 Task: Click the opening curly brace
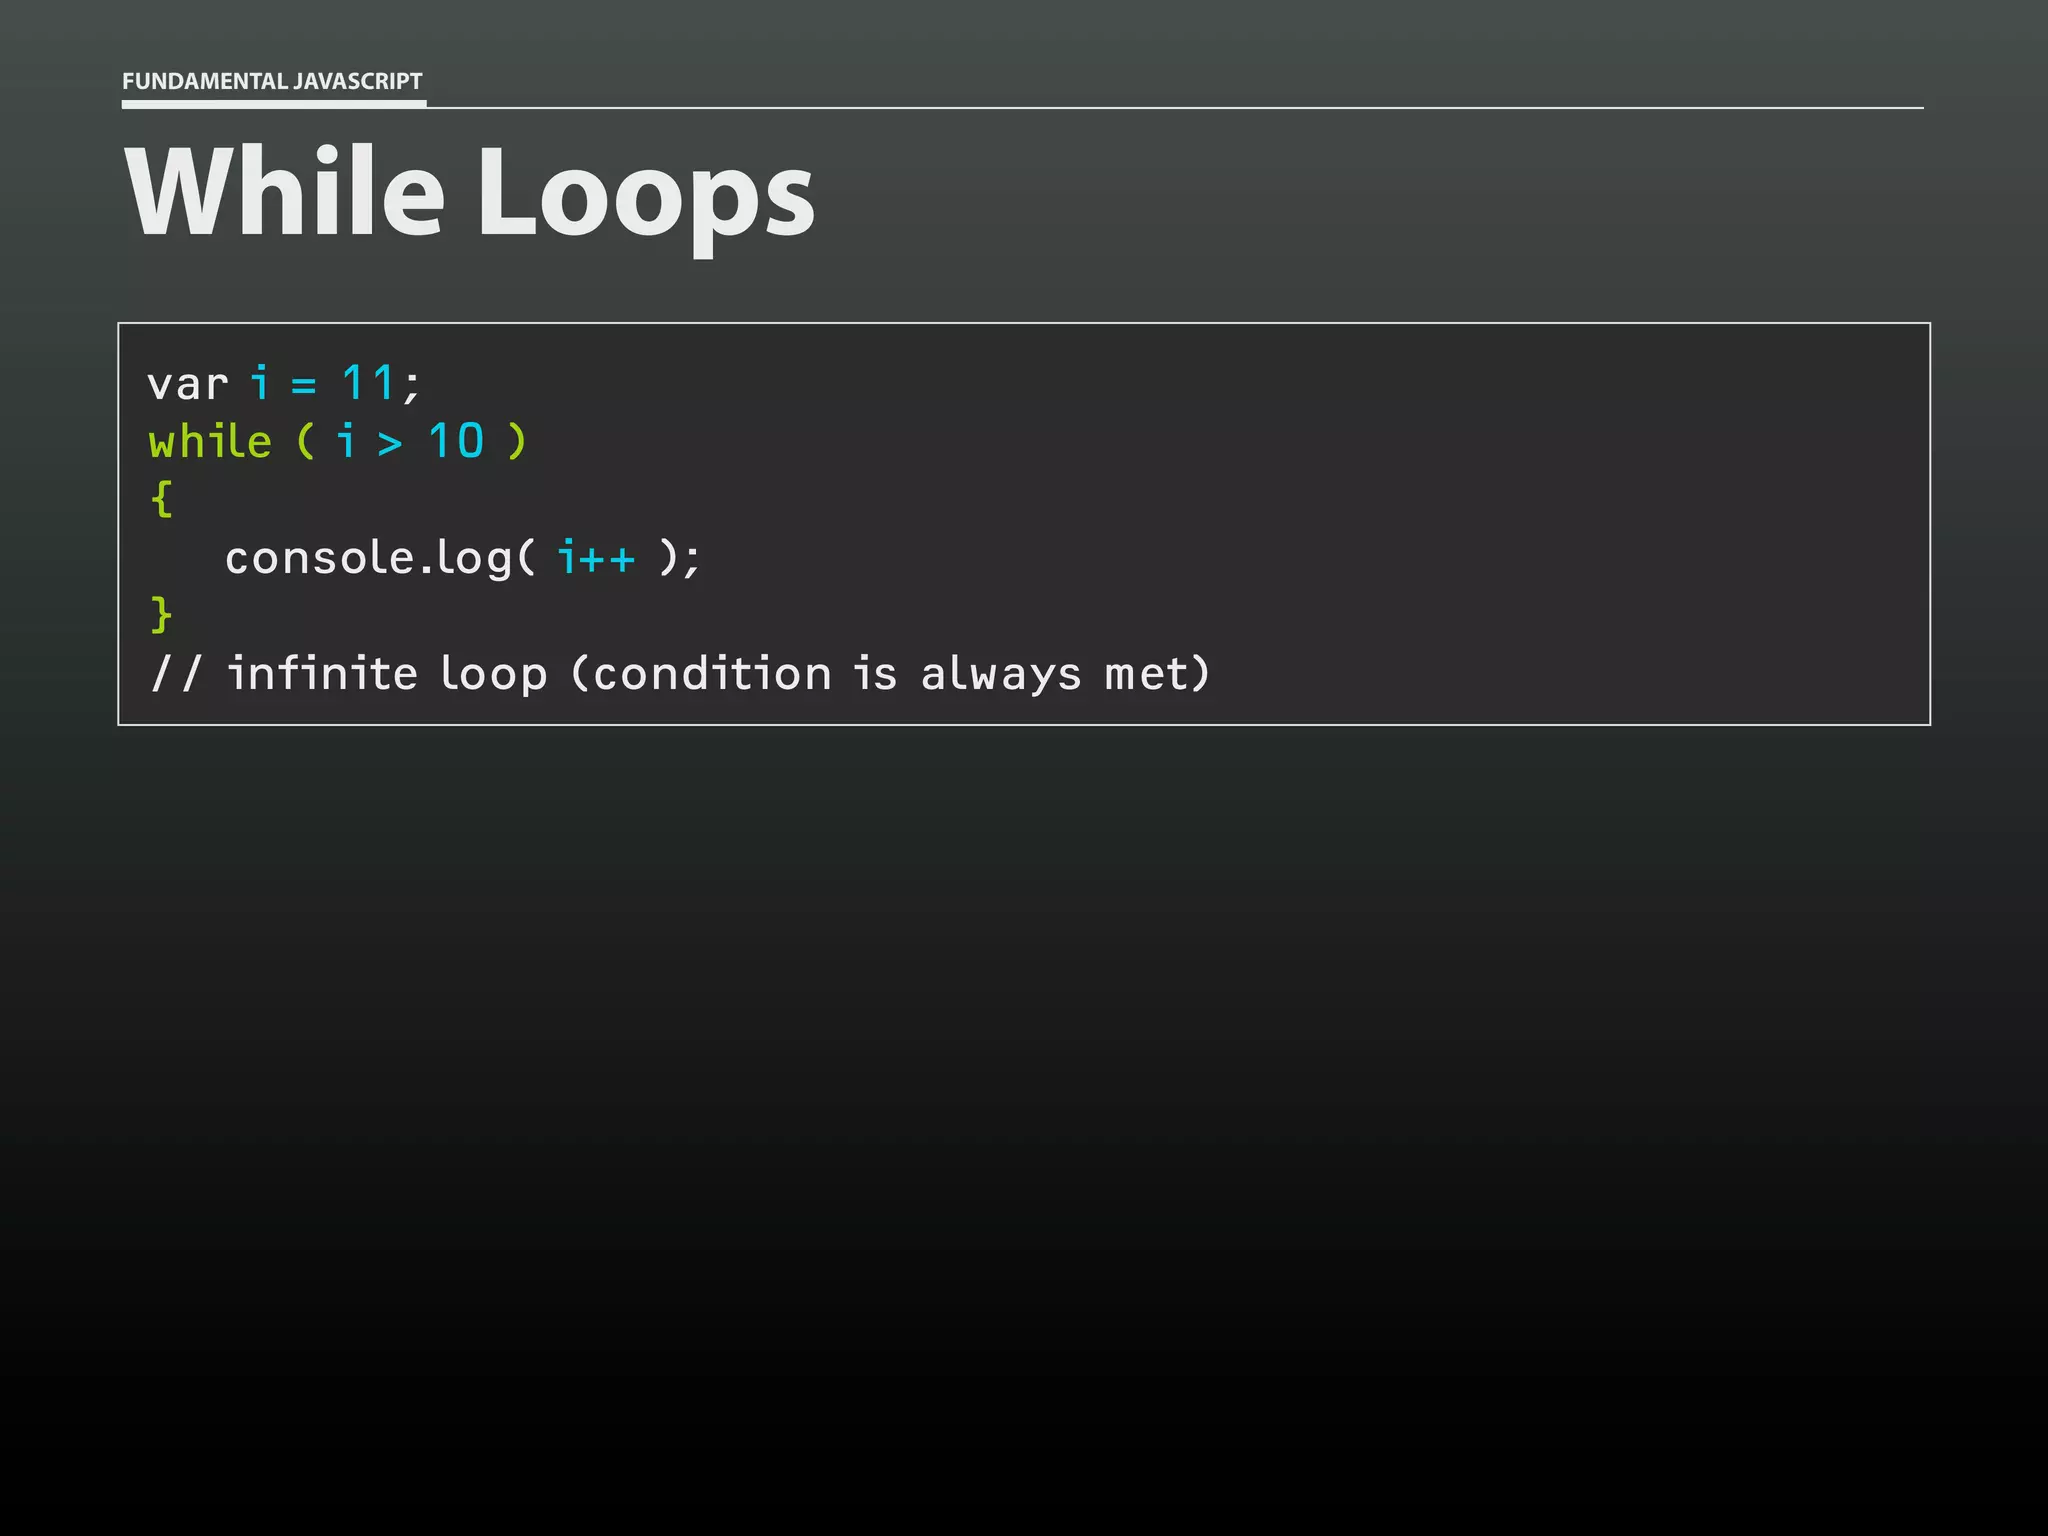tap(161, 498)
